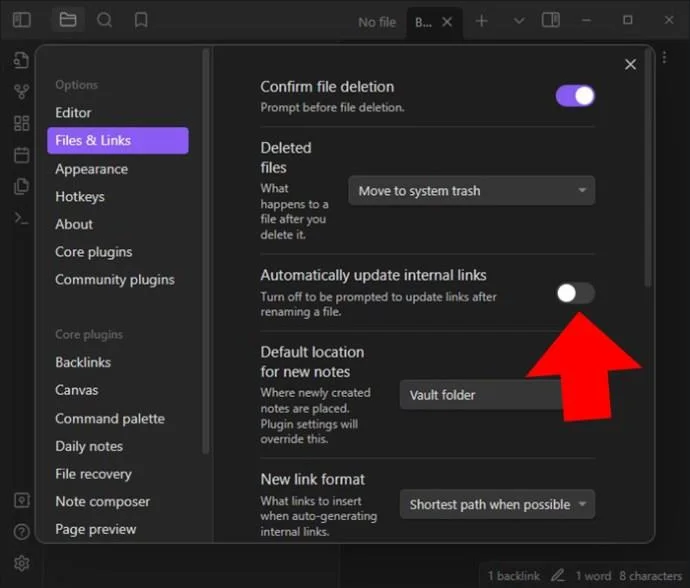Open Default location for new notes dropdown
Screen dimensions: 690x588
[x=497, y=395]
